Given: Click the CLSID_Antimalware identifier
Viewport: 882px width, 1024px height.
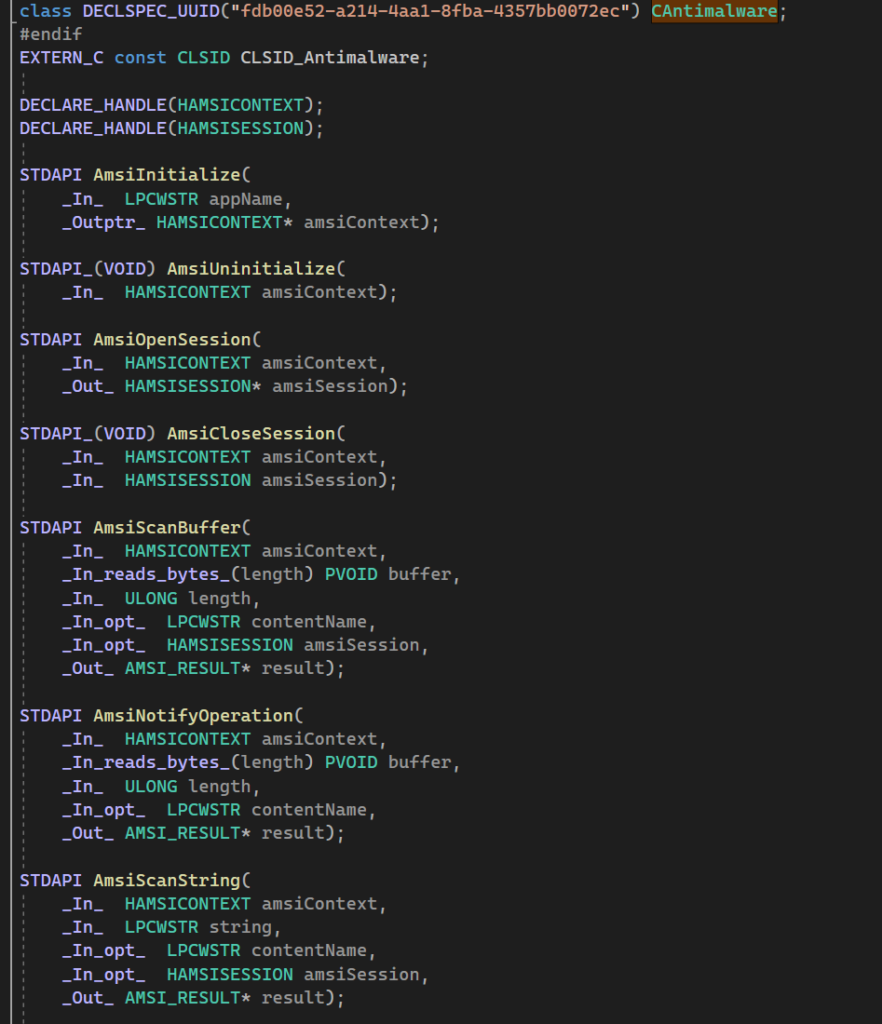Looking at the screenshot, I should pyautogui.click(x=330, y=57).
